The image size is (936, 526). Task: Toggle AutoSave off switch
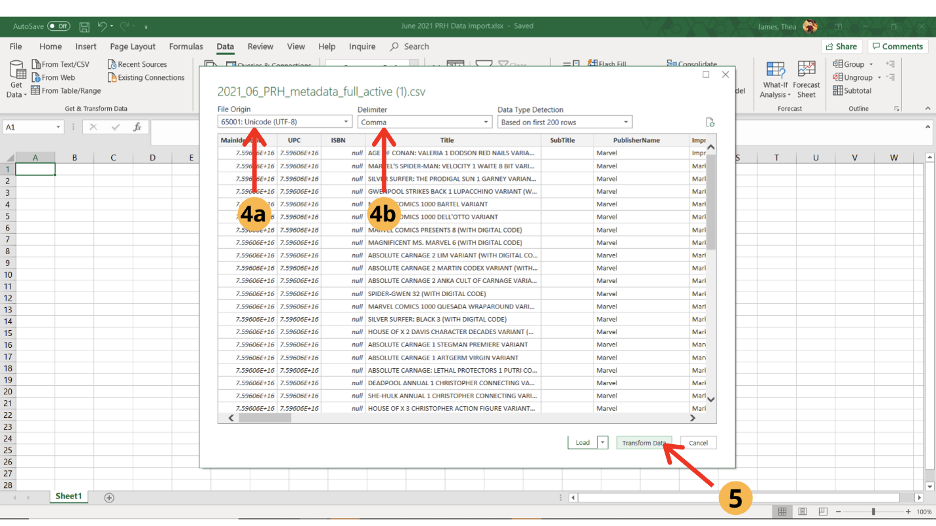pyautogui.click(x=58, y=26)
